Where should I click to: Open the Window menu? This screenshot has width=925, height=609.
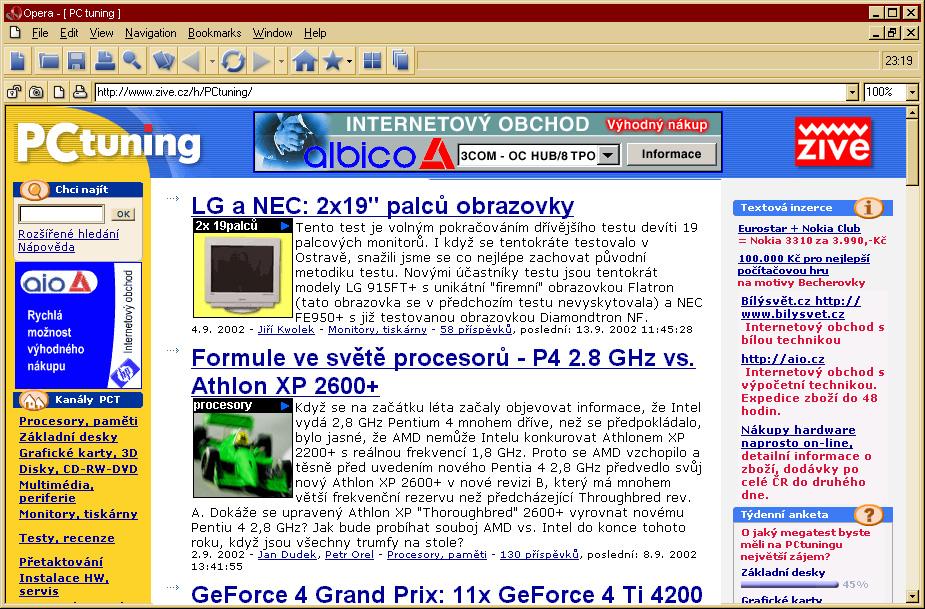point(273,33)
